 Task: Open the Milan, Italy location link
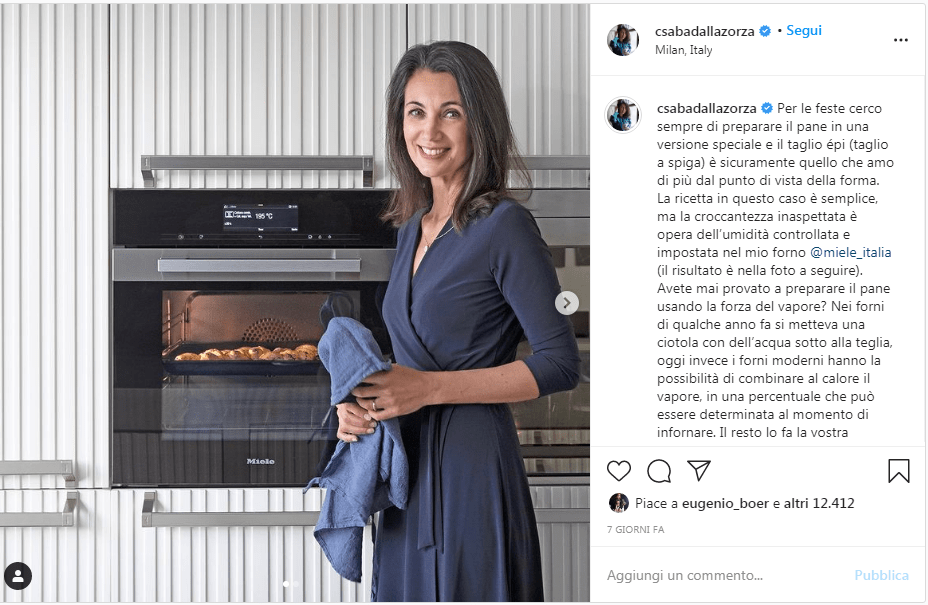click(x=684, y=50)
